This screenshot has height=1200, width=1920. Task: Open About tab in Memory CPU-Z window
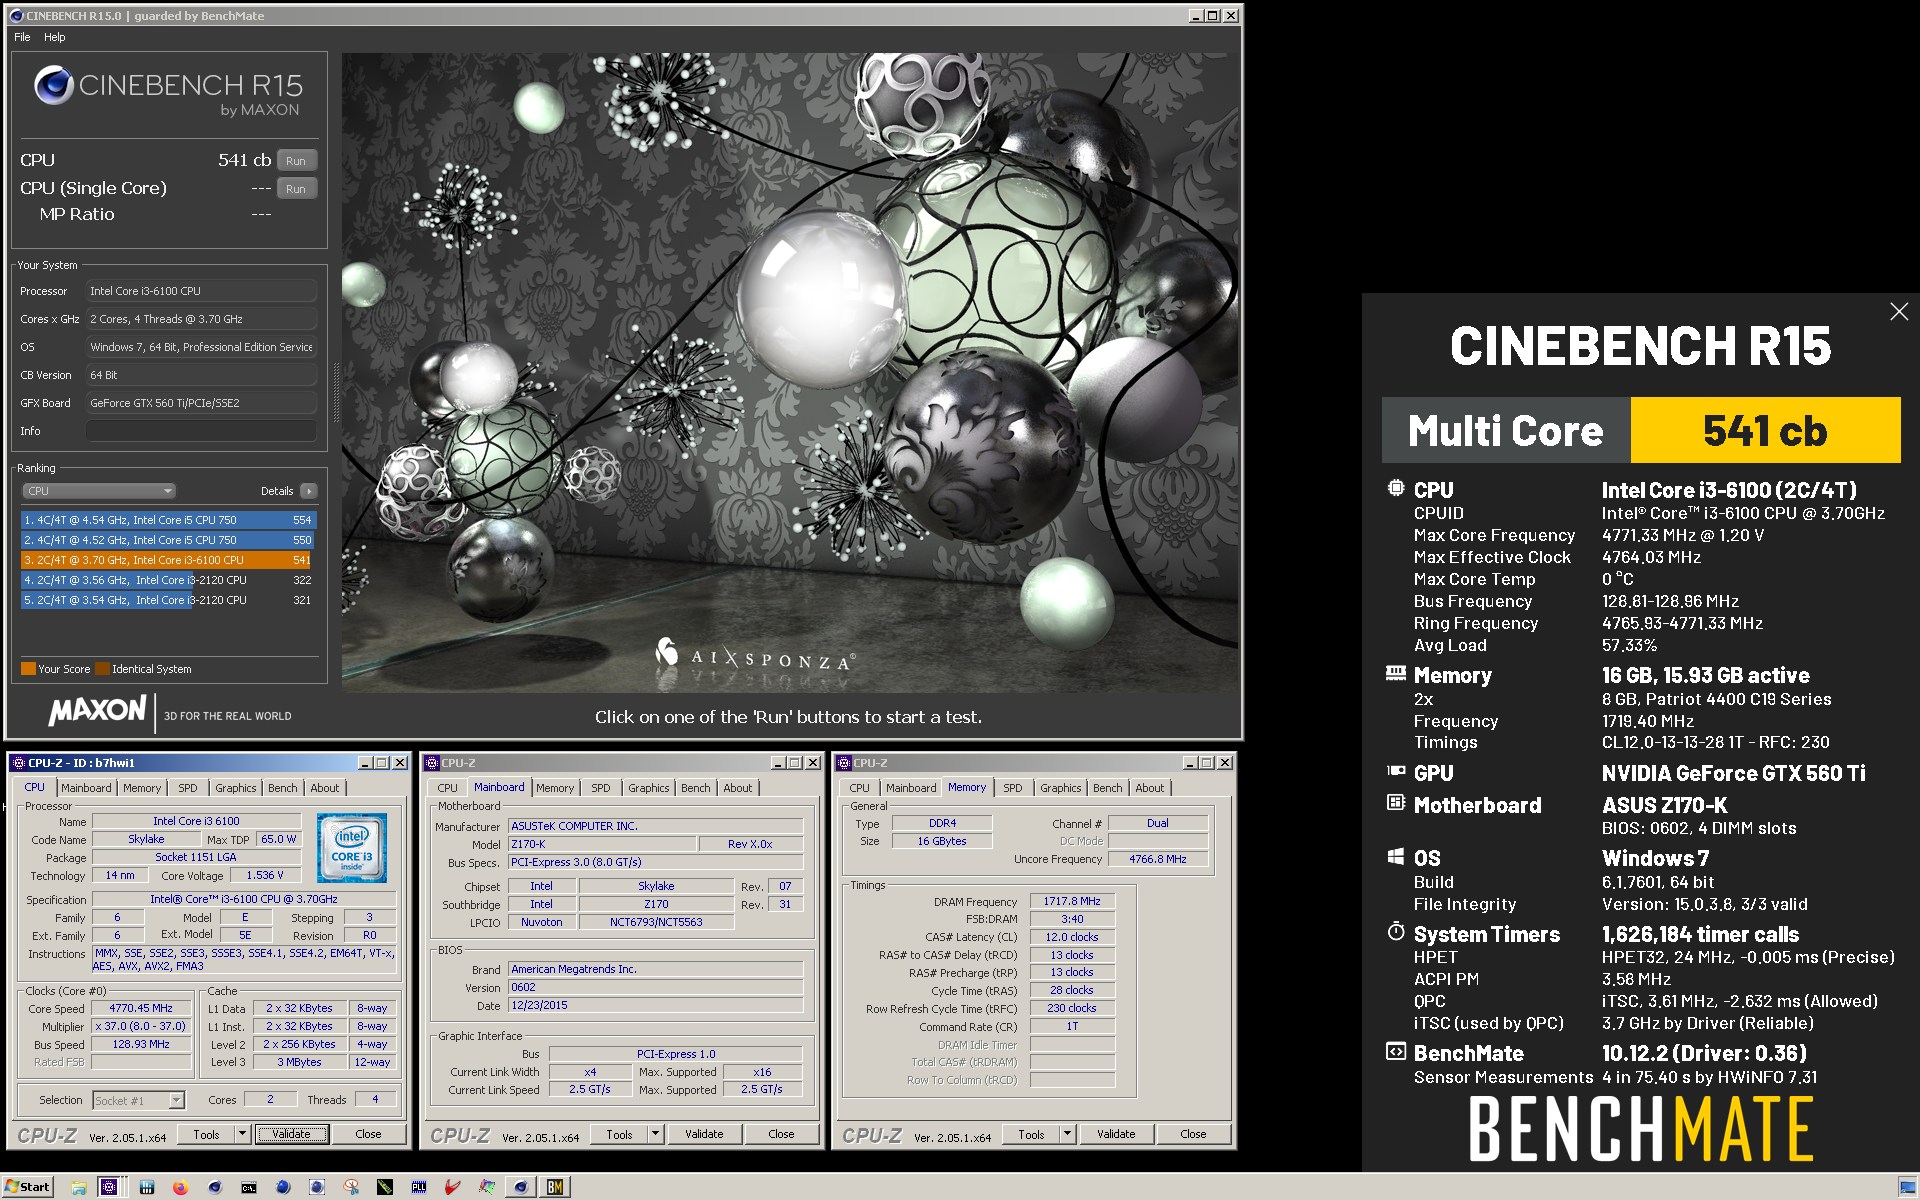click(1149, 788)
